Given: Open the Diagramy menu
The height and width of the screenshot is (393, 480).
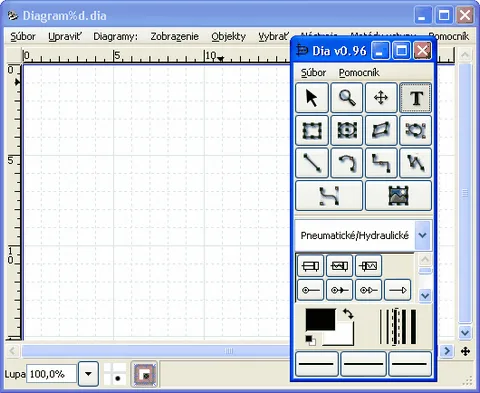Looking at the screenshot, I should 115,36.
